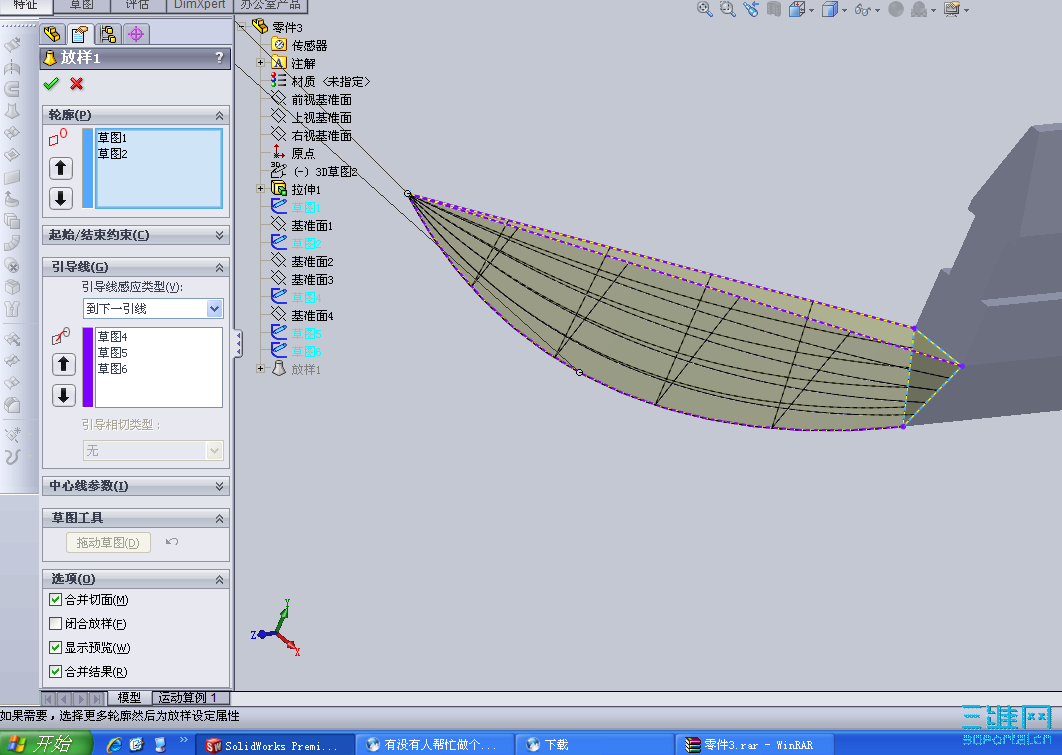Screen dimensions: 1062x755
Task: Move guide curve down in 引导线 list
Action: (64, 395)
